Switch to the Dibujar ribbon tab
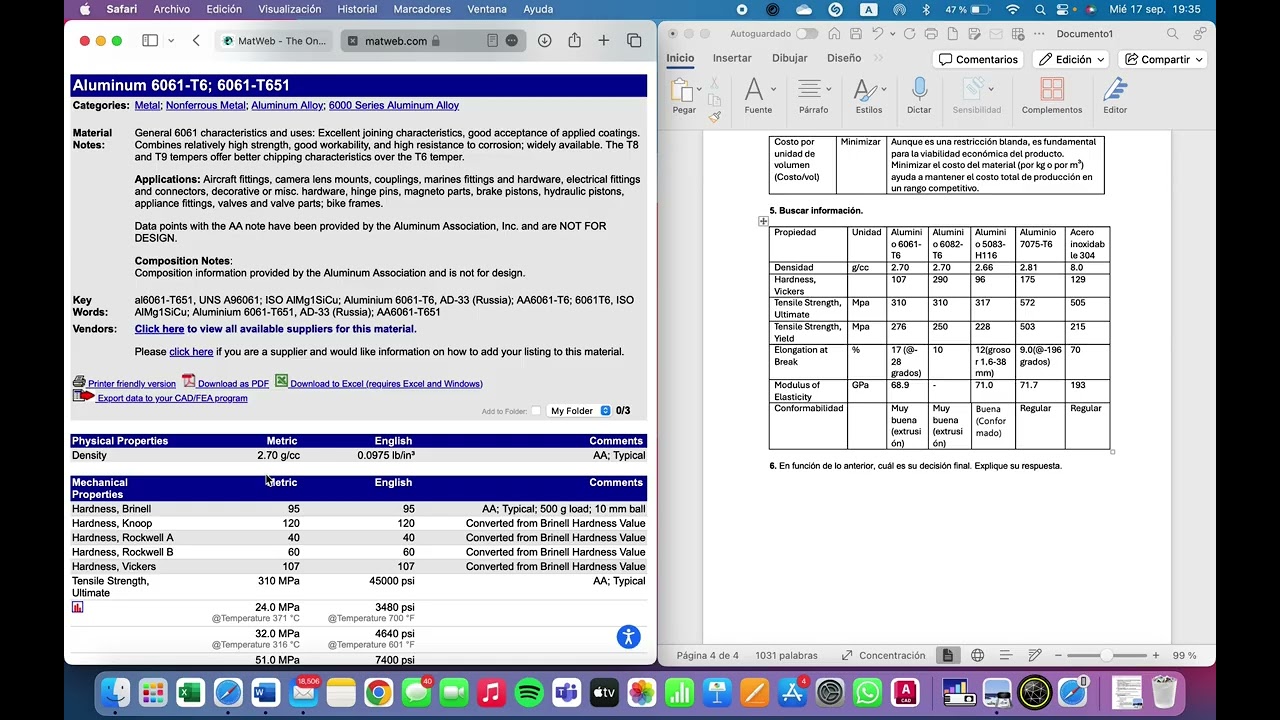 [789, 58]
